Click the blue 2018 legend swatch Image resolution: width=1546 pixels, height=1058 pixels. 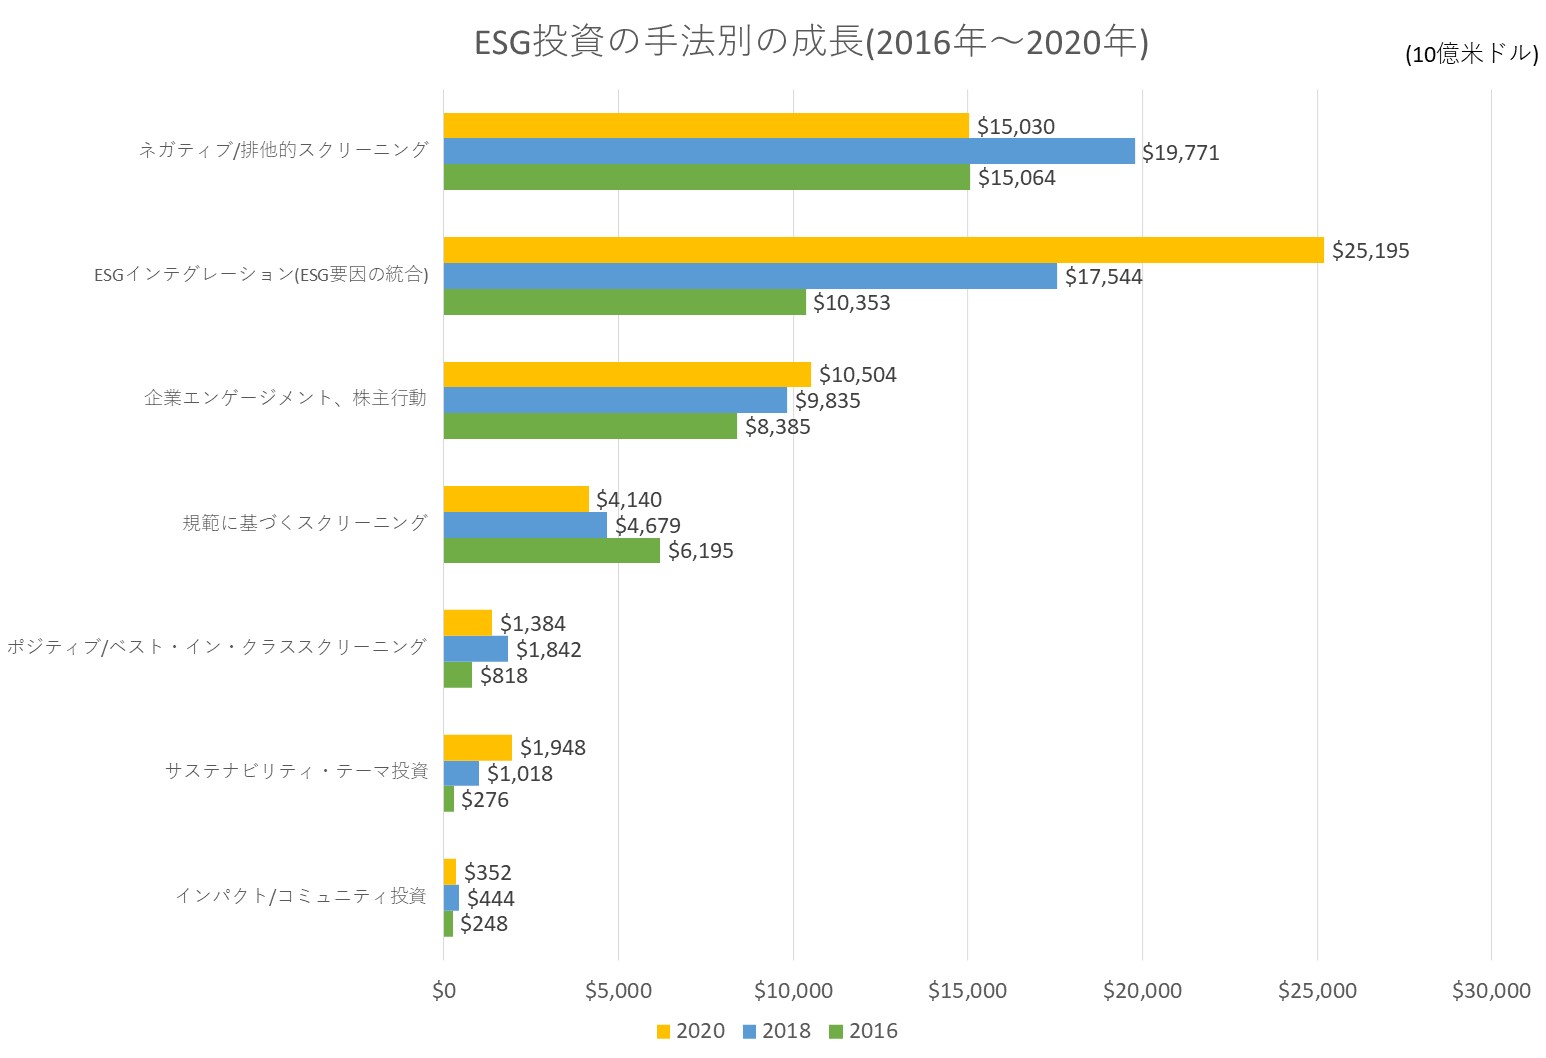pyautogui.click(x=749, y=1031)
